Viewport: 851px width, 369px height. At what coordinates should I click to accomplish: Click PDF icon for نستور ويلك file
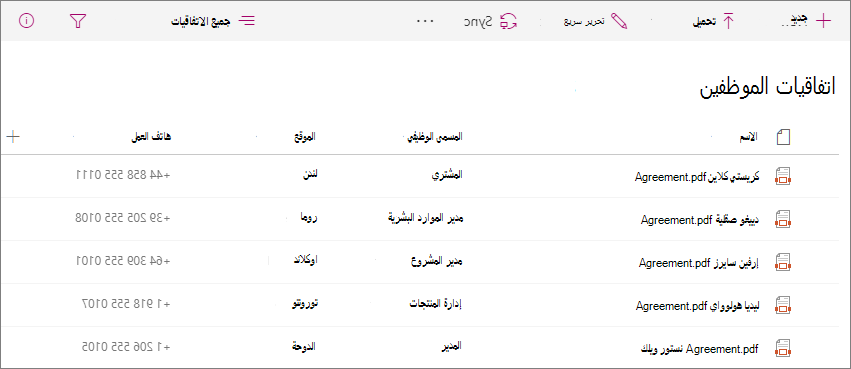[783, 348]
